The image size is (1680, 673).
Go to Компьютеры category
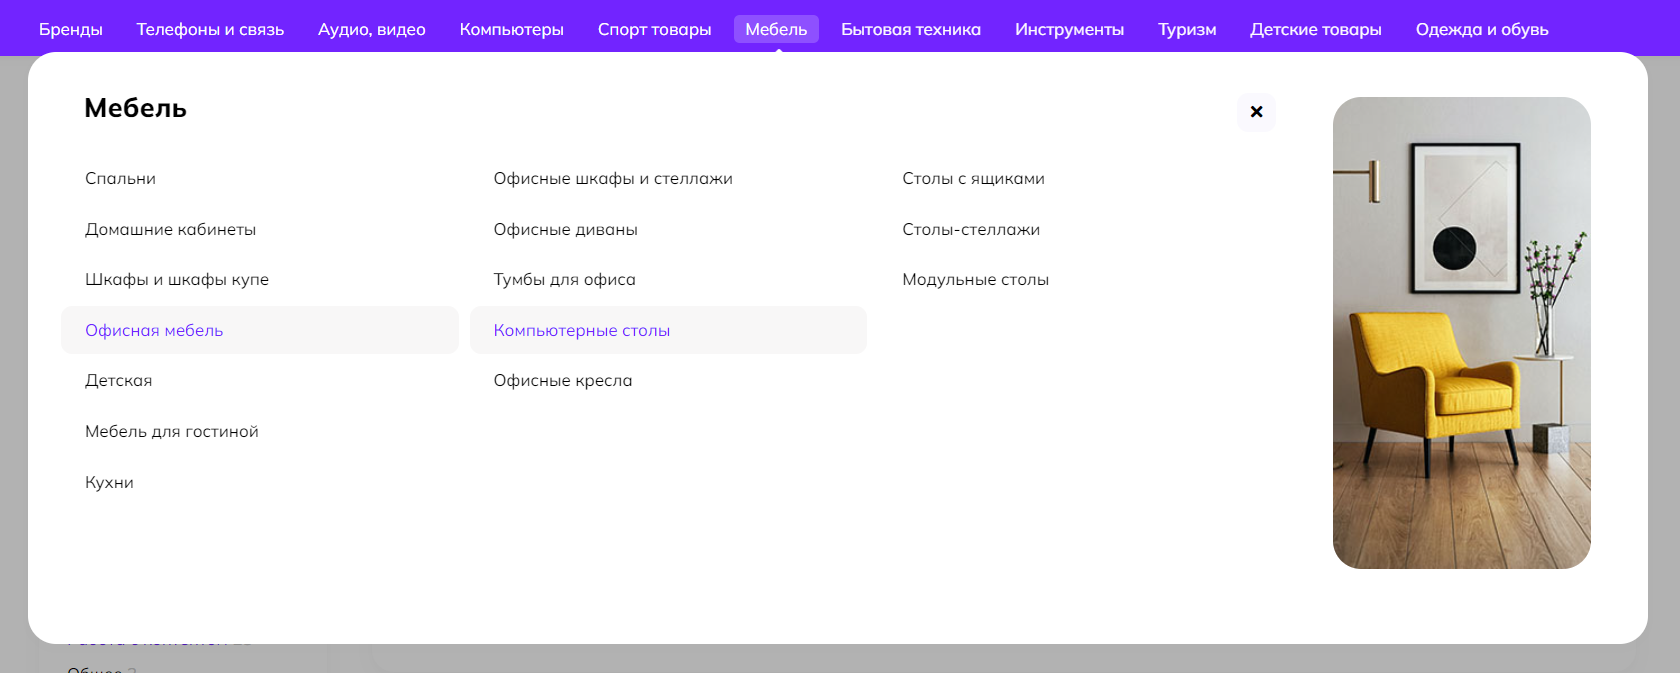tap(511, 30)
